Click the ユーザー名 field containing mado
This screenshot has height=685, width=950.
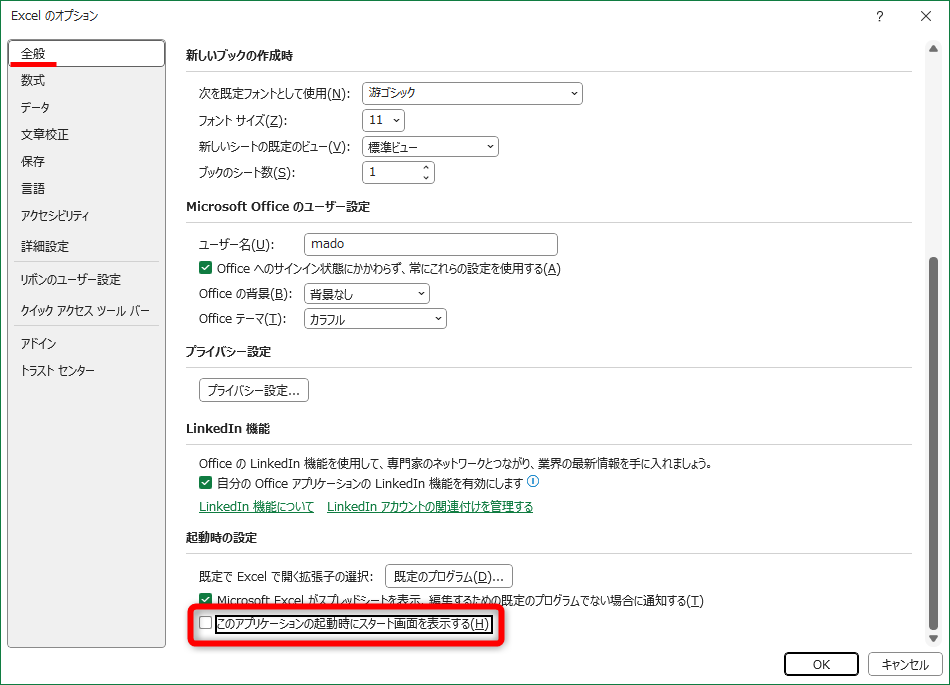[430, 244]
